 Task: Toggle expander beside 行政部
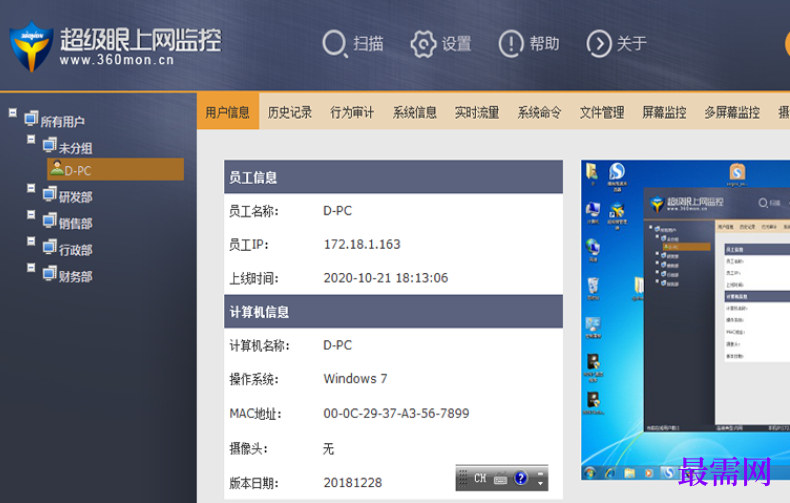point(31,241)
